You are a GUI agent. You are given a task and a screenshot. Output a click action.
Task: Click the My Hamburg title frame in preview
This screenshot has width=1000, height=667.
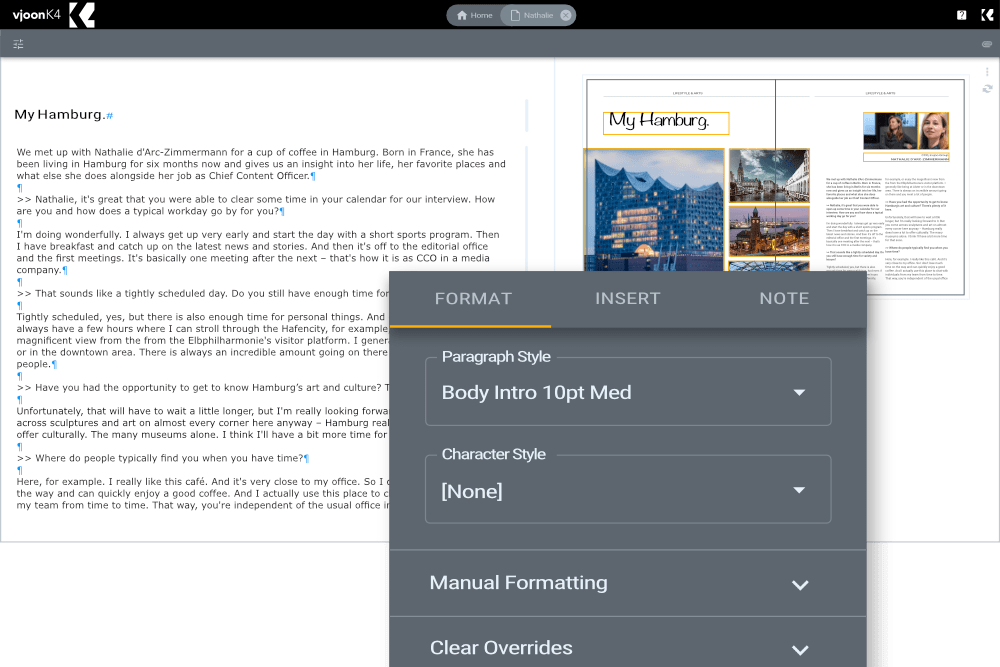click(666, 122)
